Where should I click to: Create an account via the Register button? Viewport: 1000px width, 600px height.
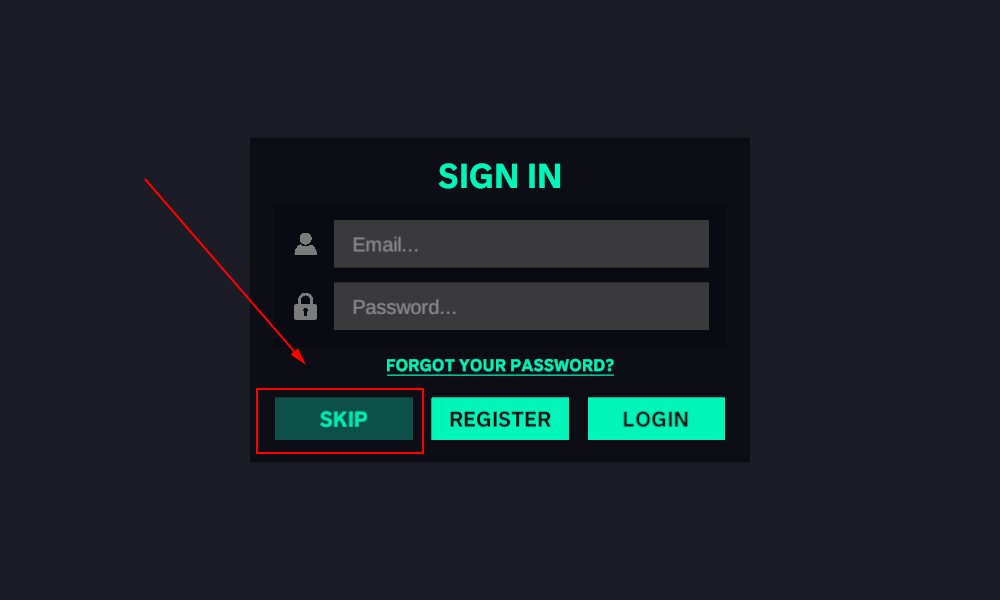[x=500, y=418]
